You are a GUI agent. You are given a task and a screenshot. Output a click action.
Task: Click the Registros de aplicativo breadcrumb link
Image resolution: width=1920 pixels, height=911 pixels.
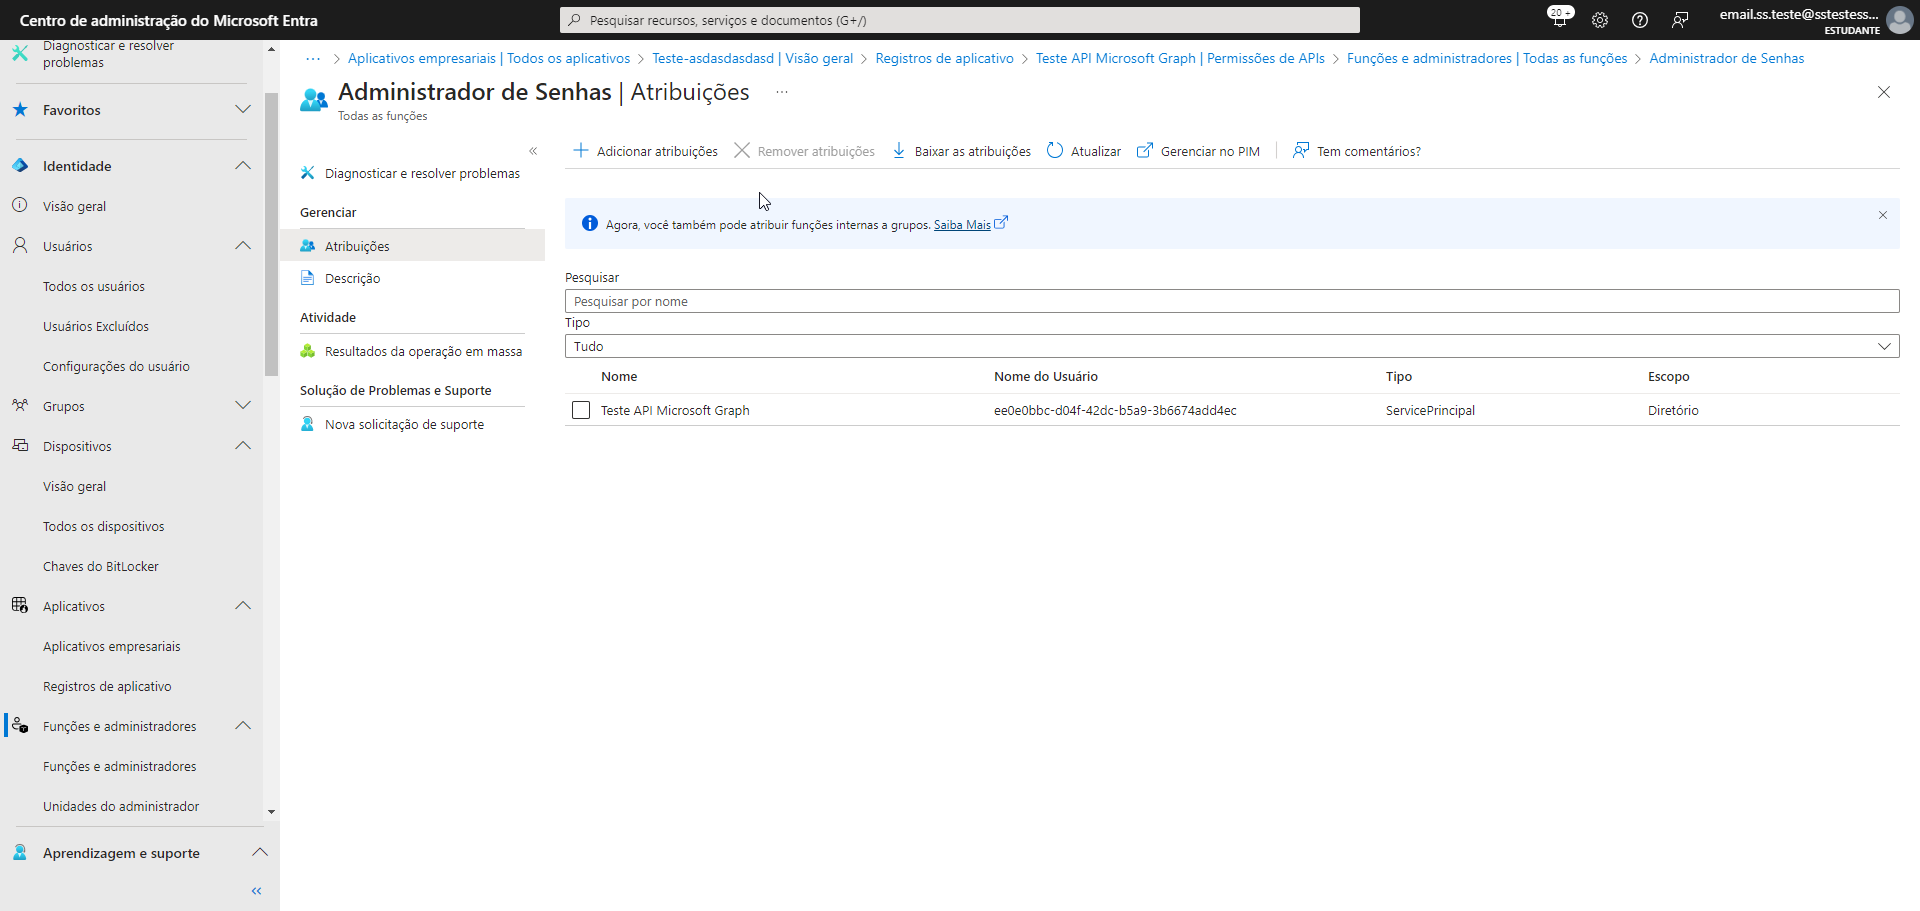point(944,58)
